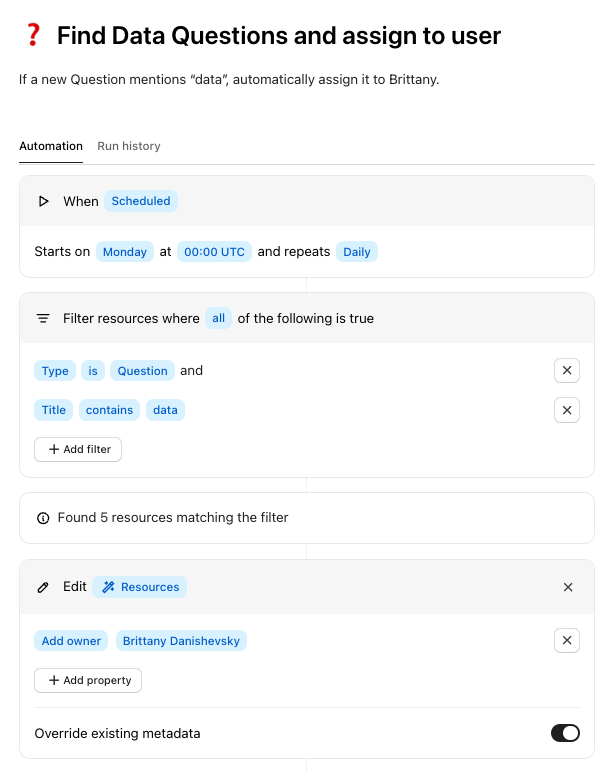Click the info icon by Found 5 resources

point(43,518)
